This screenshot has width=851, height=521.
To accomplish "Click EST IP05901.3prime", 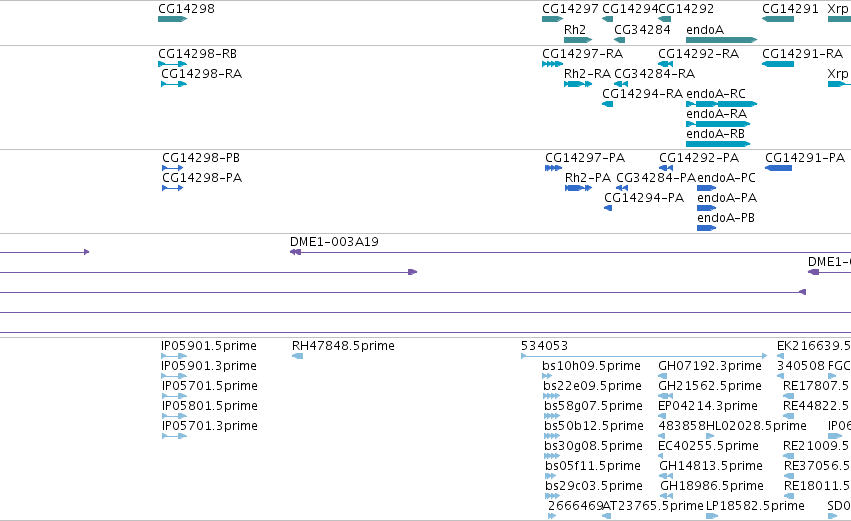I will point(174,376).
